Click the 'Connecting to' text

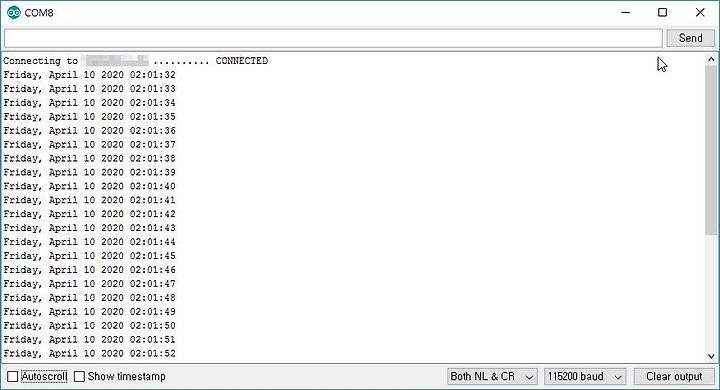(x=40, y=61)
